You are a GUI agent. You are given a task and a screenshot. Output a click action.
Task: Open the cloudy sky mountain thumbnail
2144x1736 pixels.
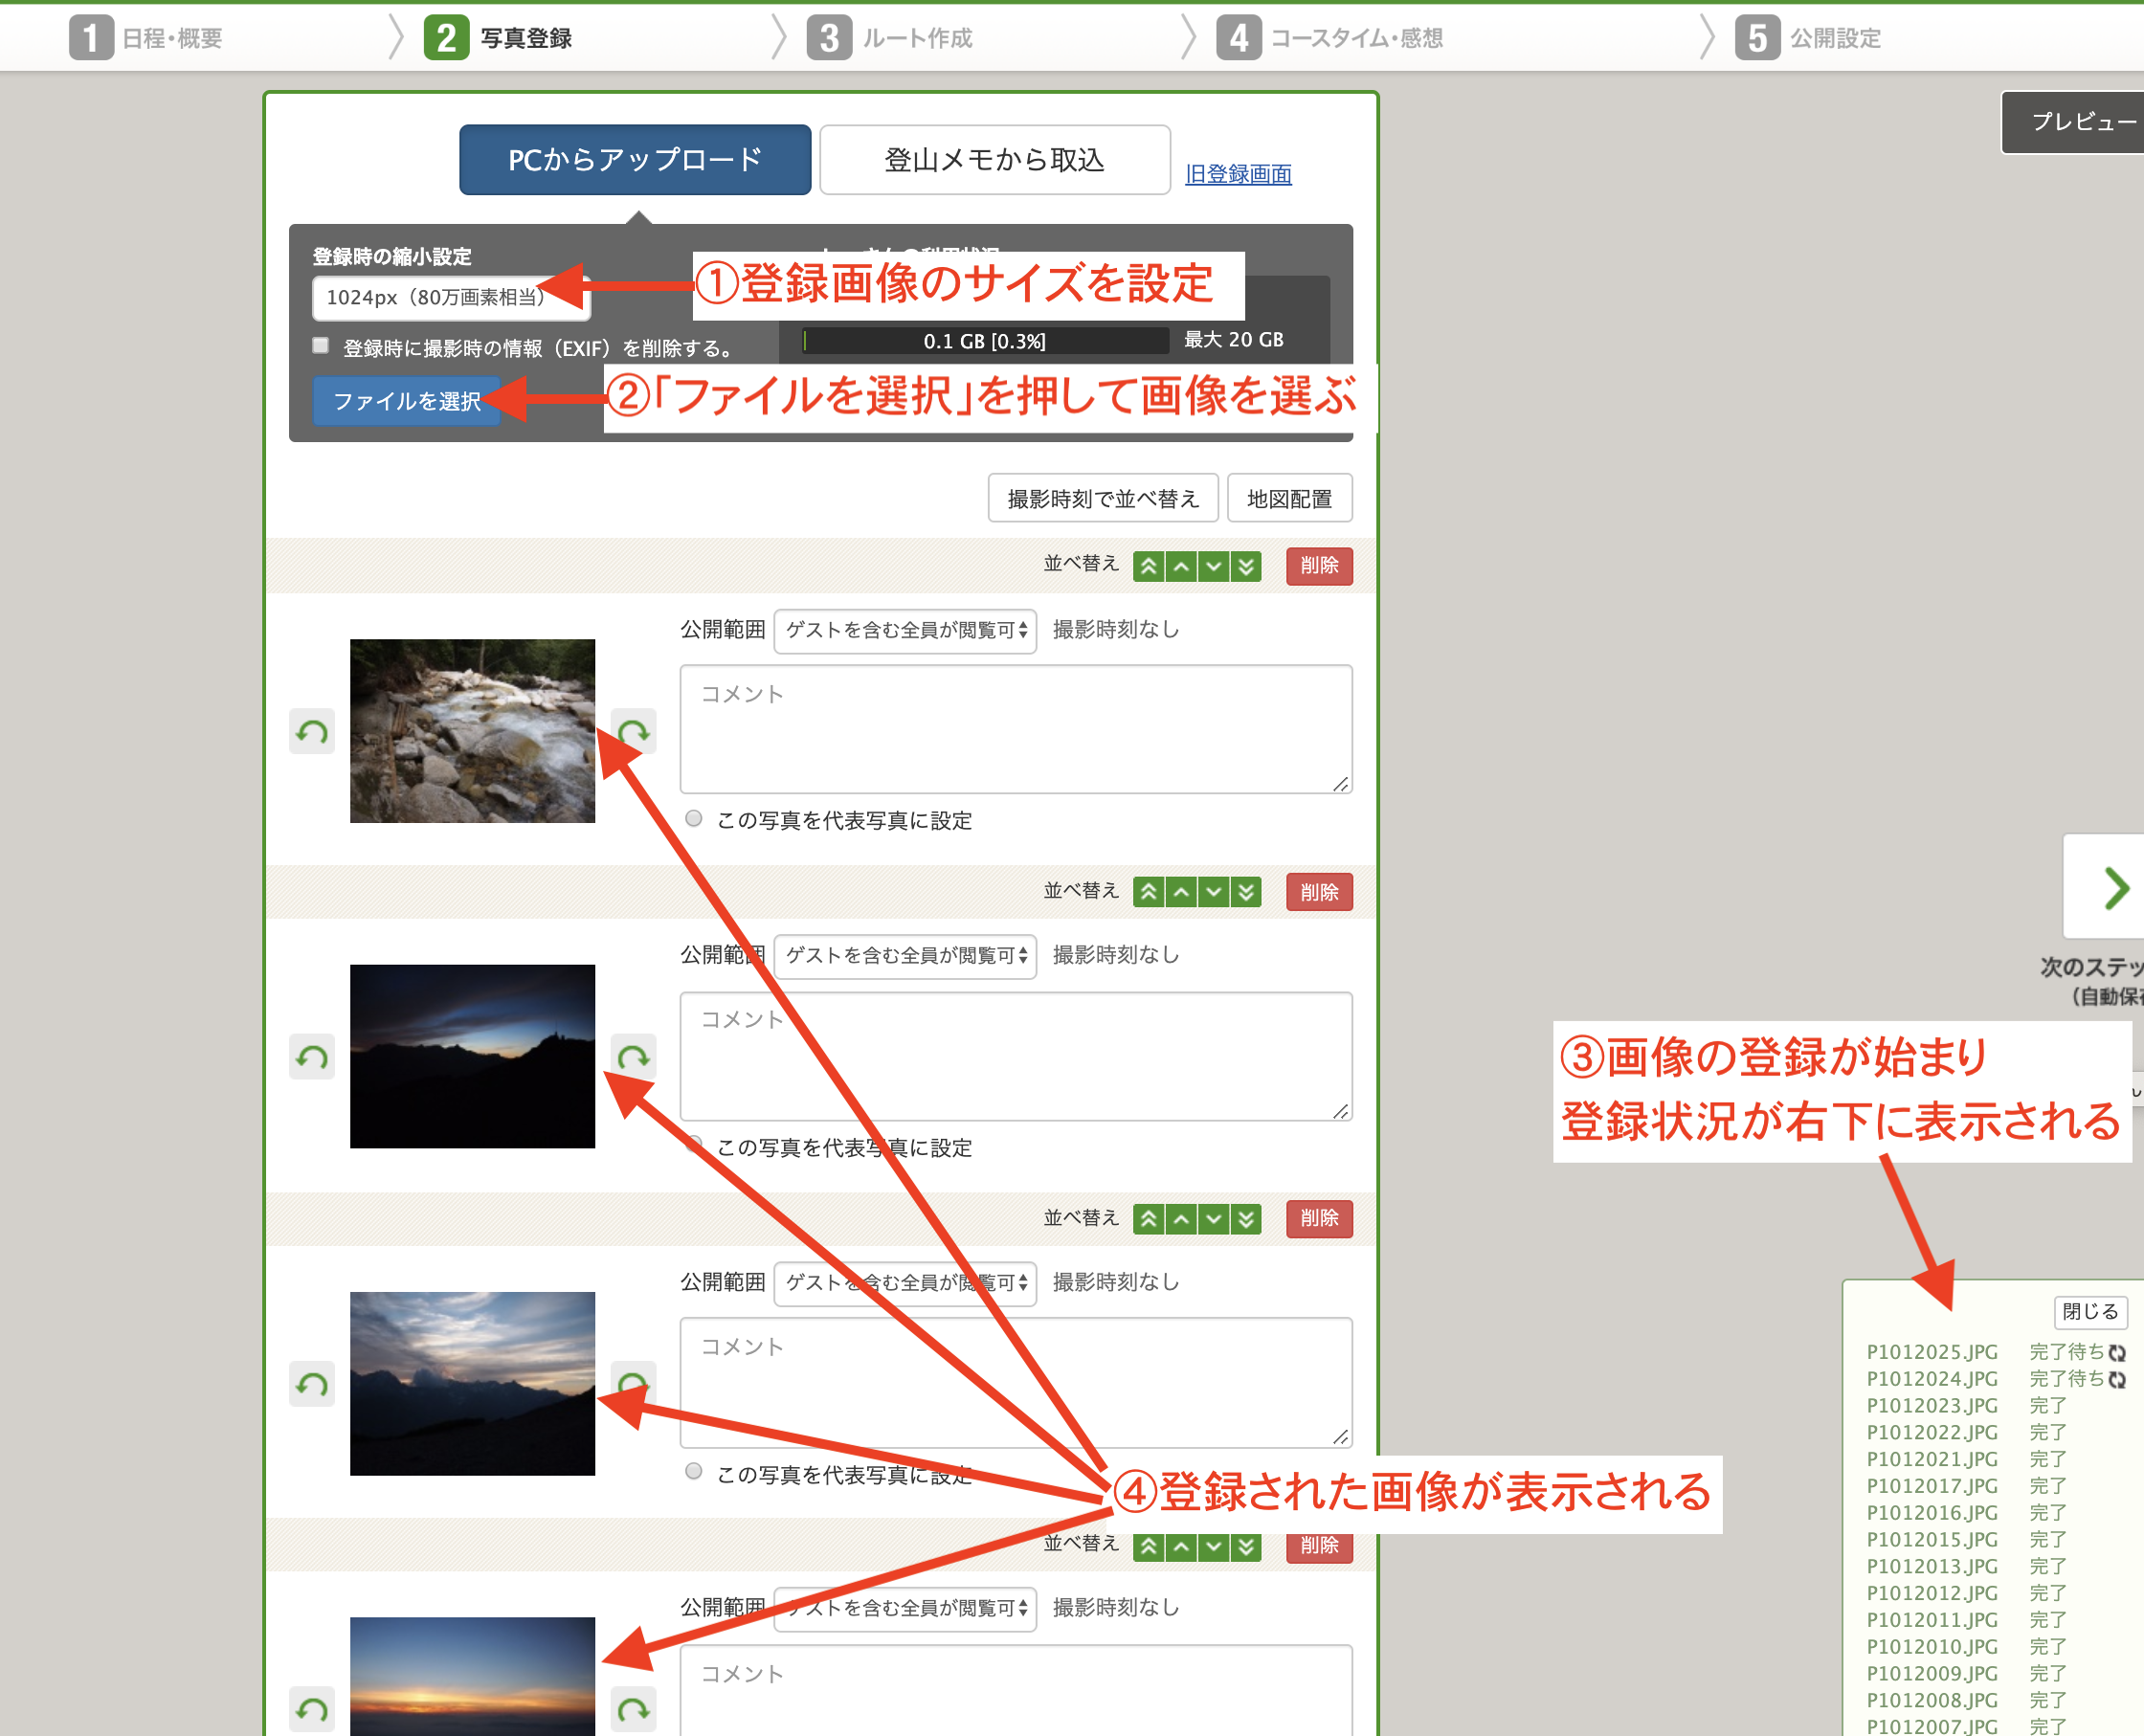[x=472, y=1384]
